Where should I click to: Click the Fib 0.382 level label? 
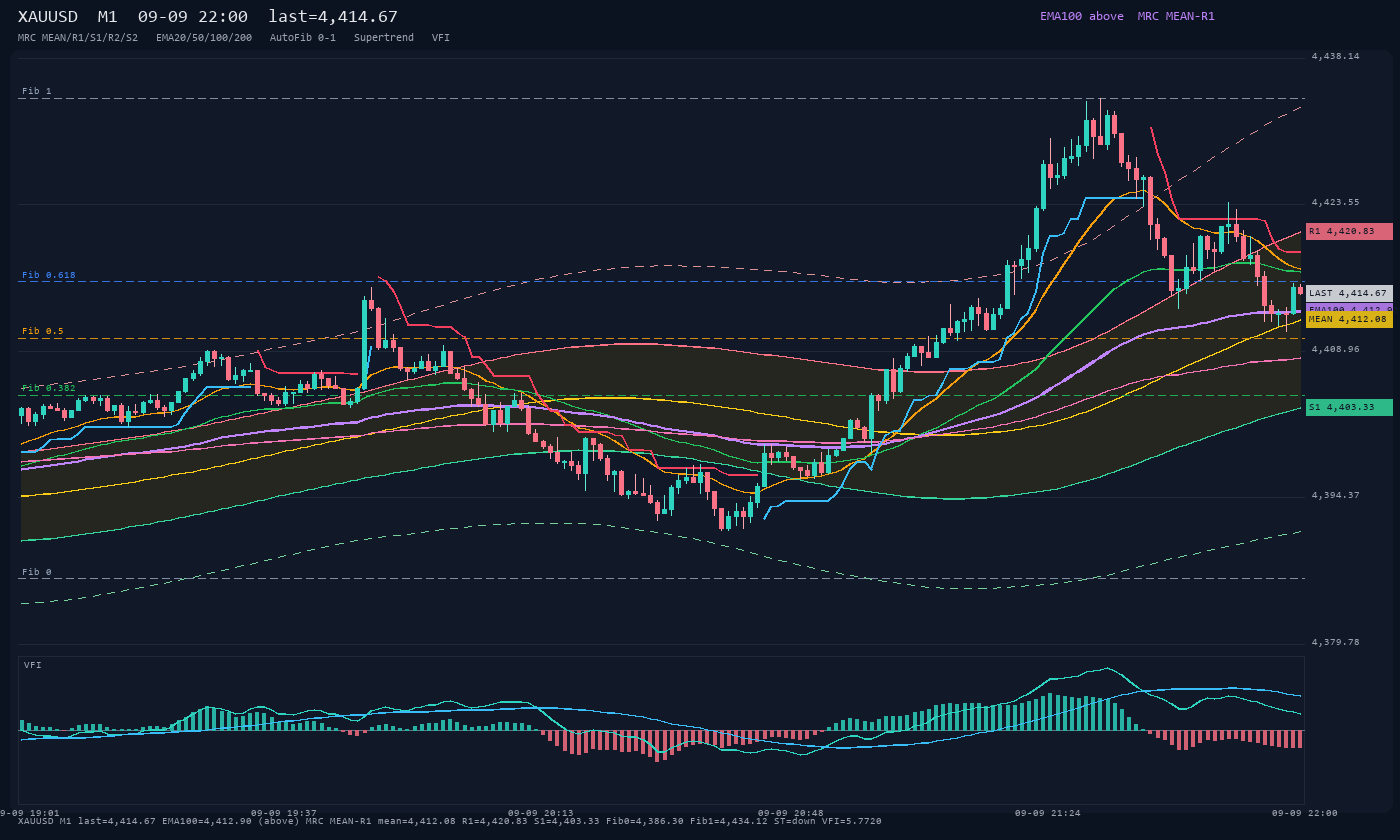pyautogui.click(x=49, y=388)
